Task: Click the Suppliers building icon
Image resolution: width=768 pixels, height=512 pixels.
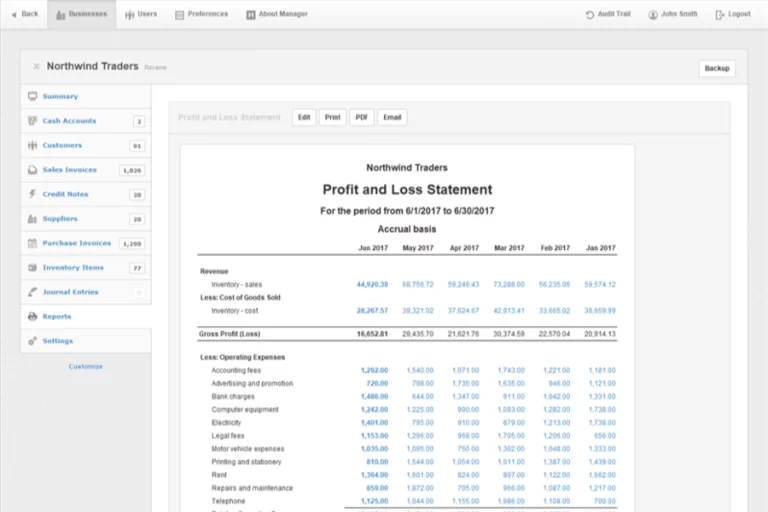Action: pos(32,219)
